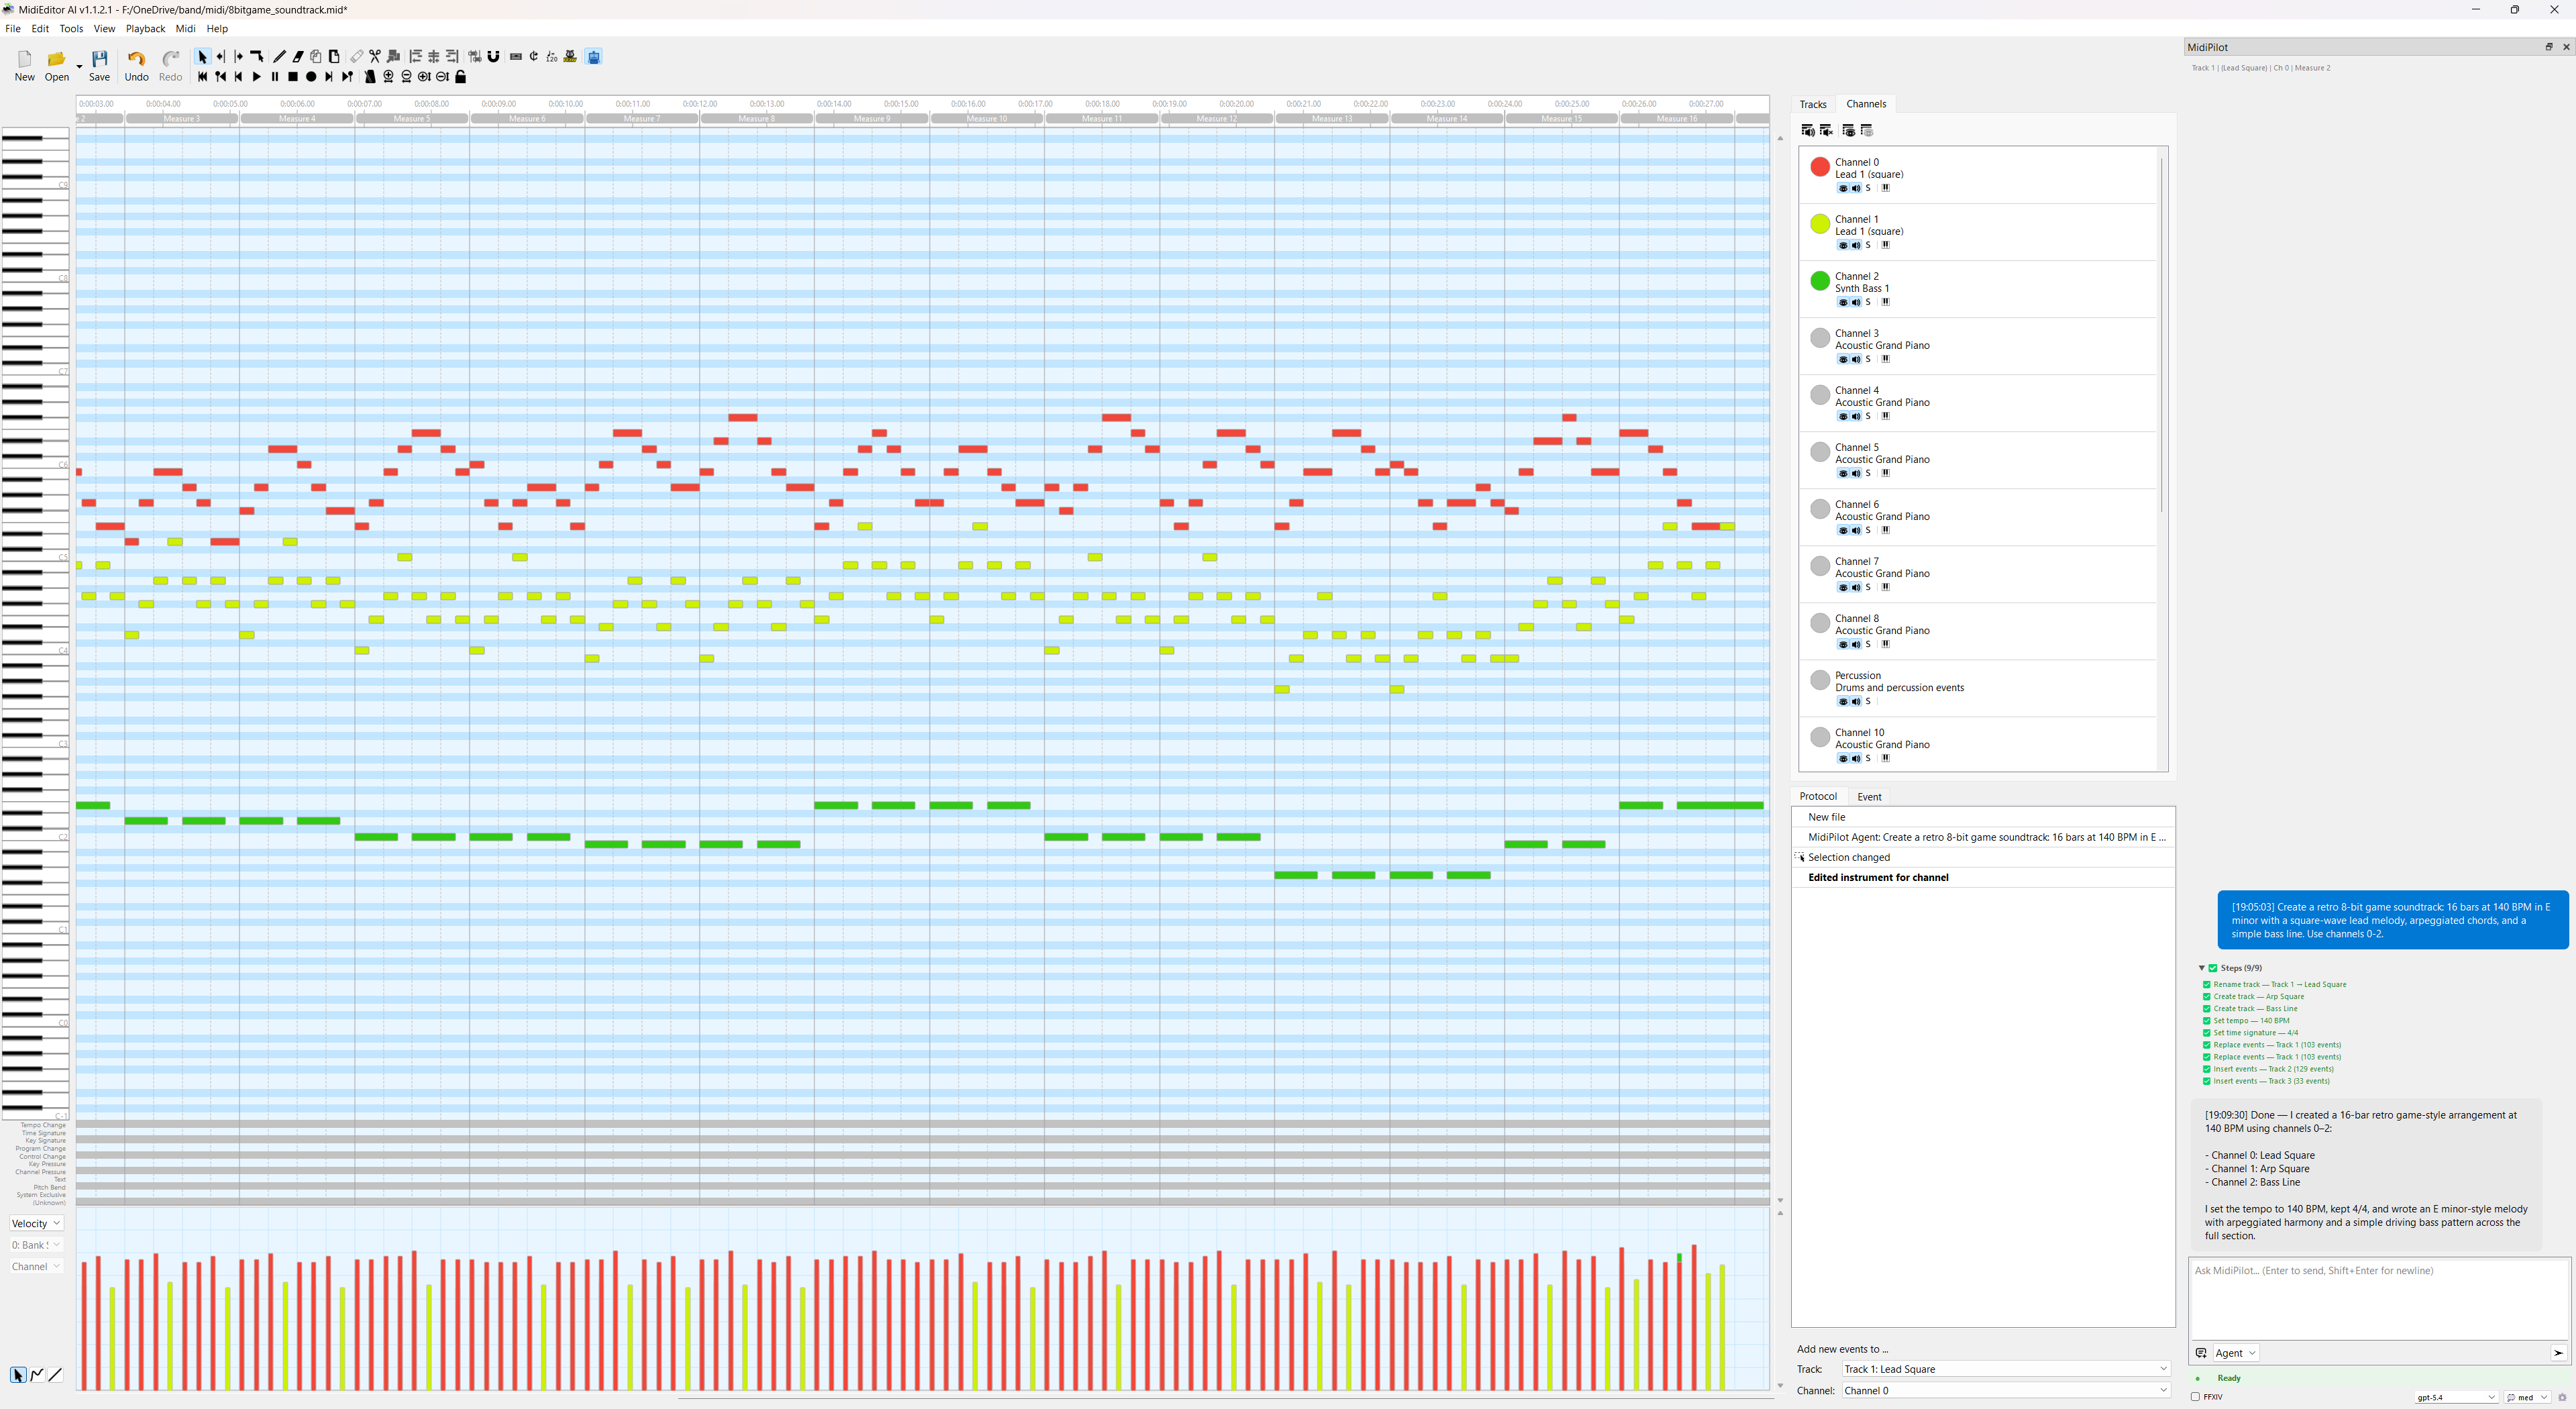This screenshot has width=2576, height=1409.
Task: Click the Undo button
Action: point(136,66)
